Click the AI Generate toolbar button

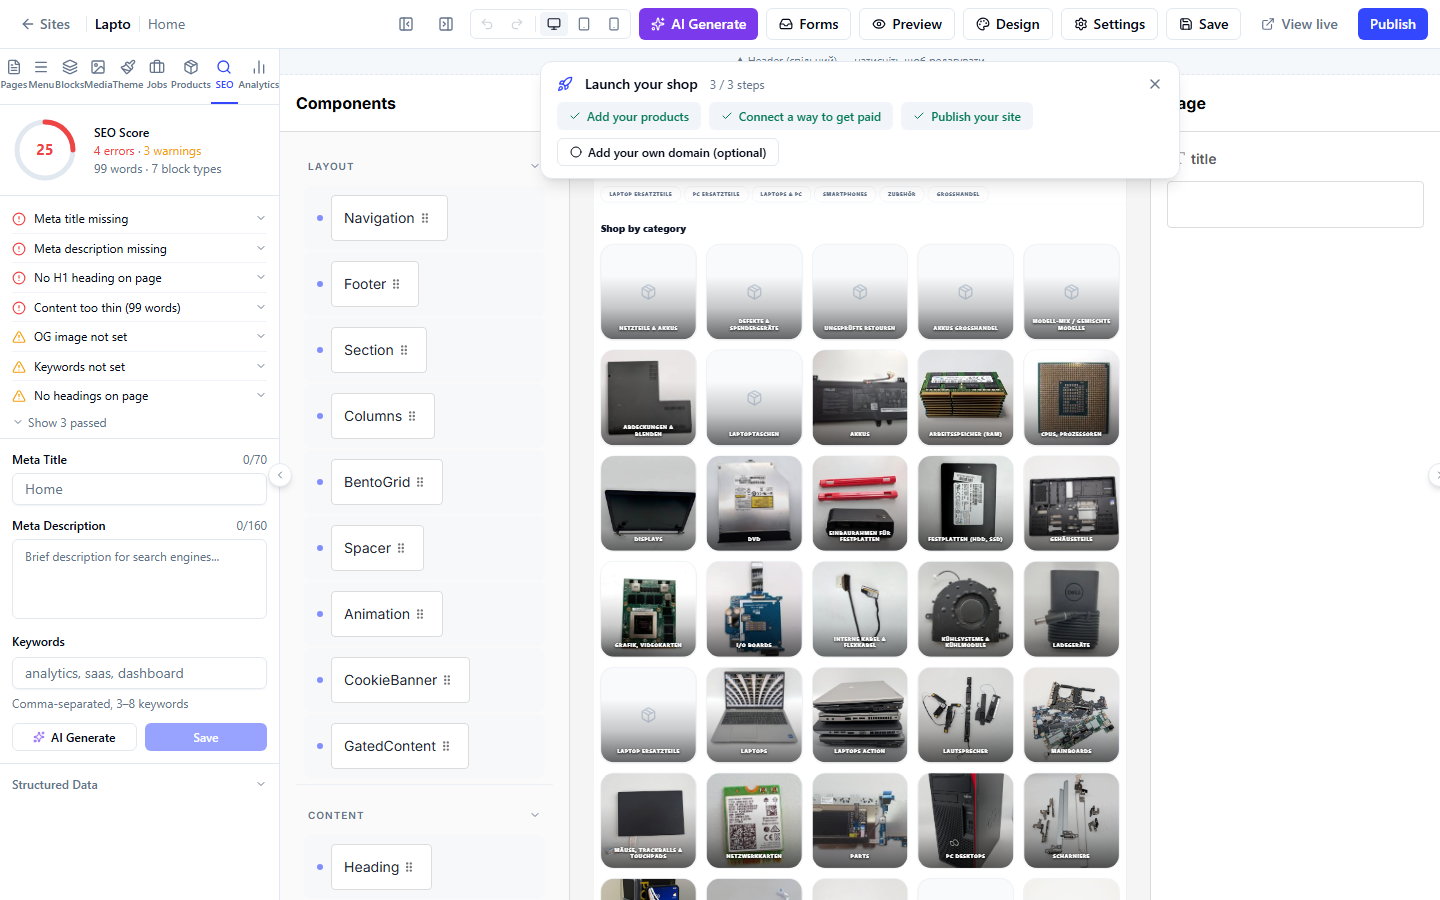coord(698,24)
